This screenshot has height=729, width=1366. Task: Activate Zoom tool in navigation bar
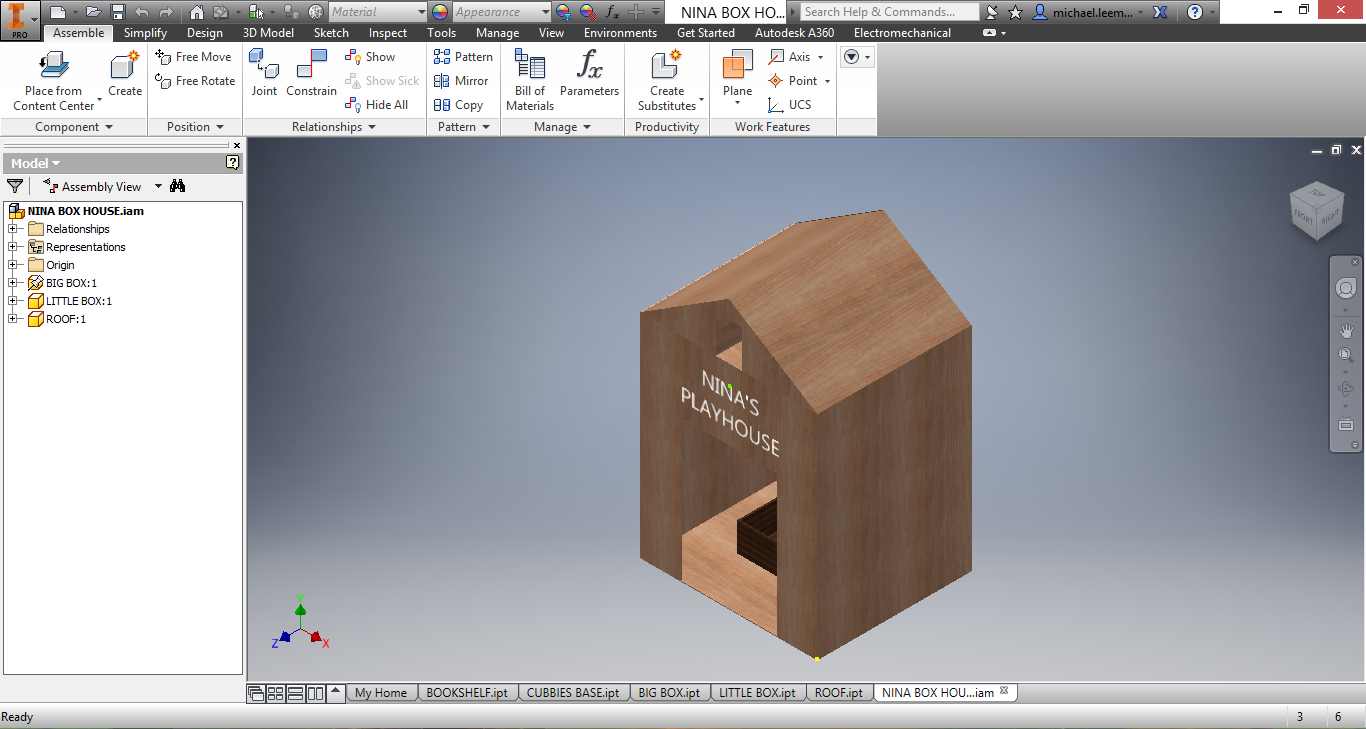[x=1346, y=355]
